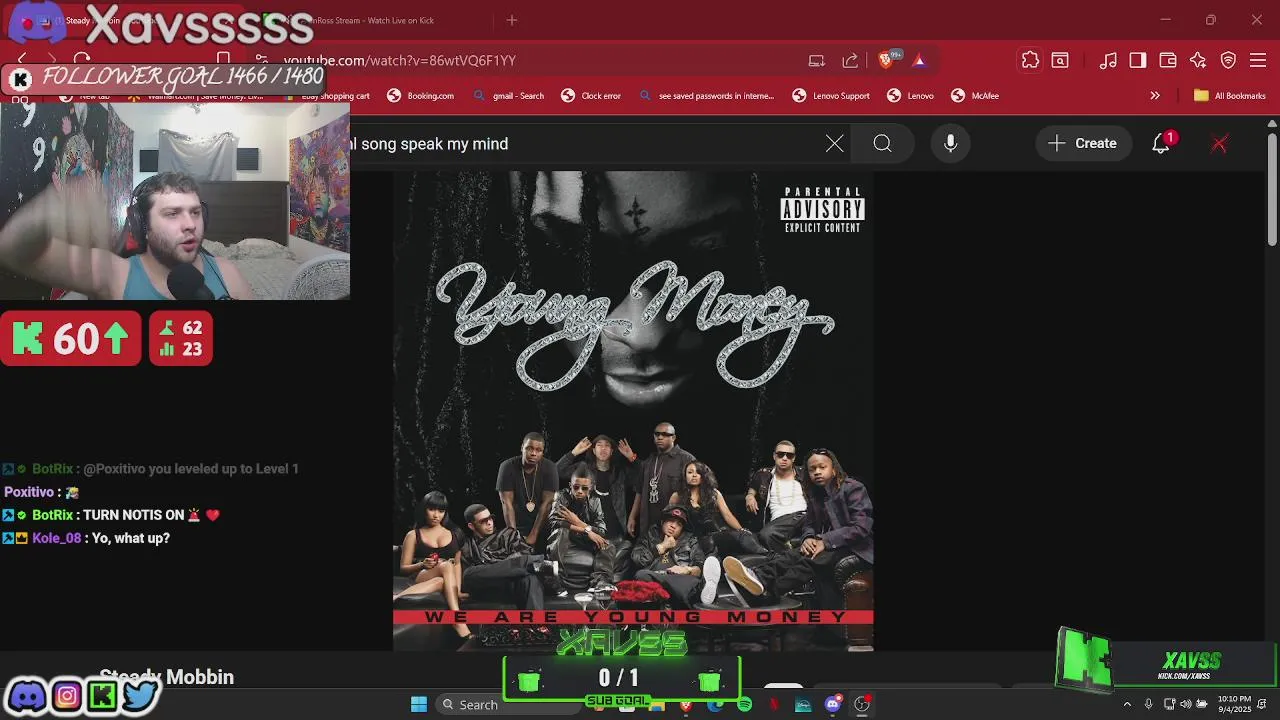
Task: Open Brave browser taskbar icon
Action: click(686, 706)
